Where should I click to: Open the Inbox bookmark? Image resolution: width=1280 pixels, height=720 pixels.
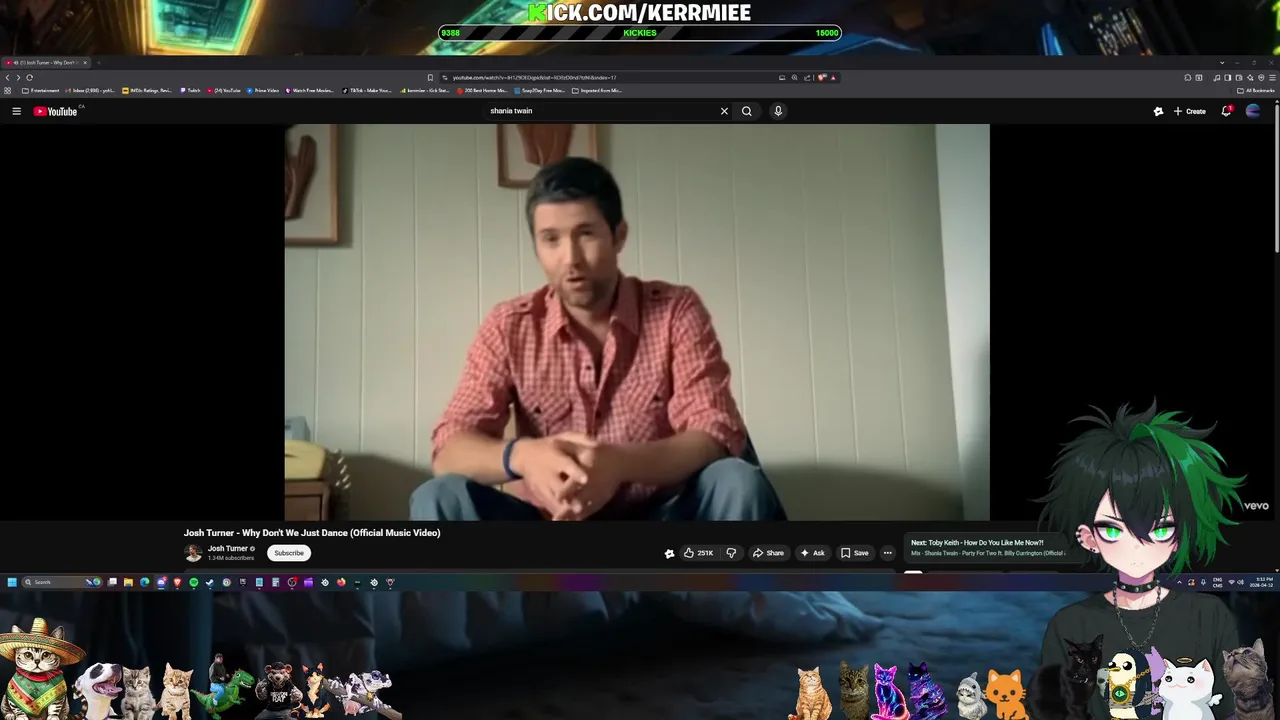pyautogui.click(x=92, y=90)
